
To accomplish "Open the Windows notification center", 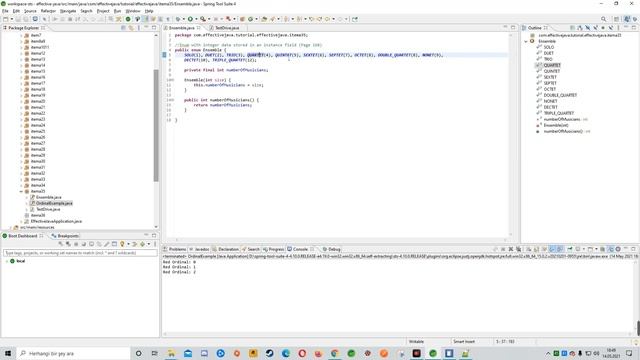I will (x=629, y=353).
